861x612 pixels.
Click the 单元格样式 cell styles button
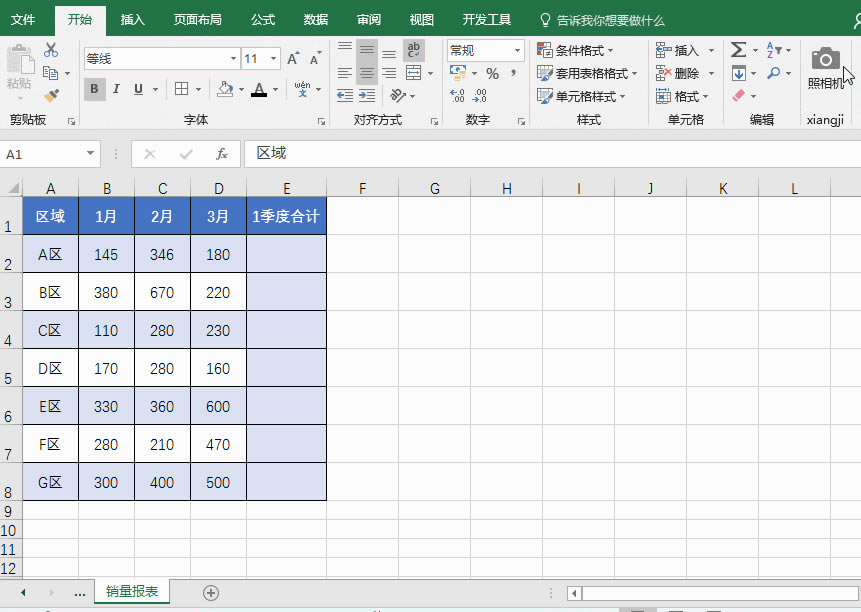tap(578, 96)
